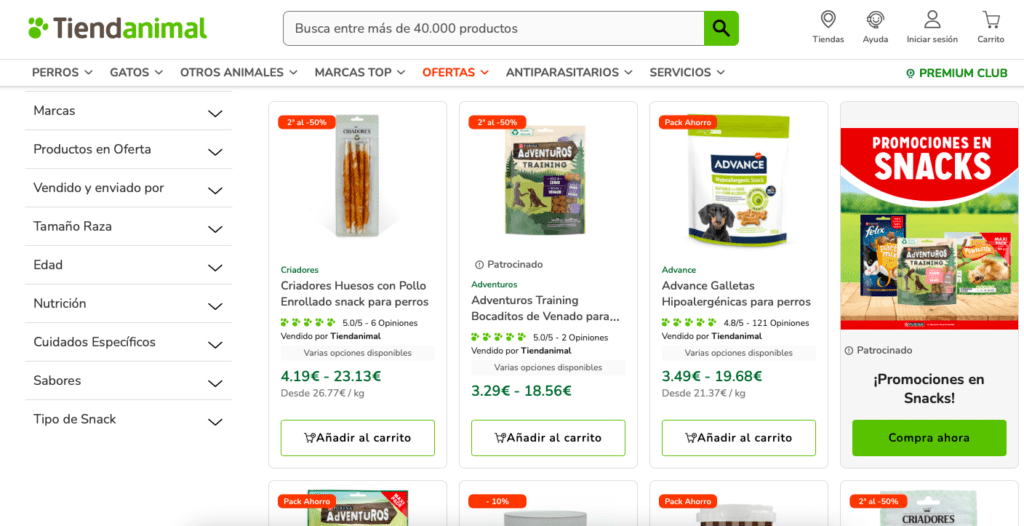Screen dimensions: 1024x526
Task: Open the PERROS navigation menu
Action: pyautogui.click(x=62, y=73)
